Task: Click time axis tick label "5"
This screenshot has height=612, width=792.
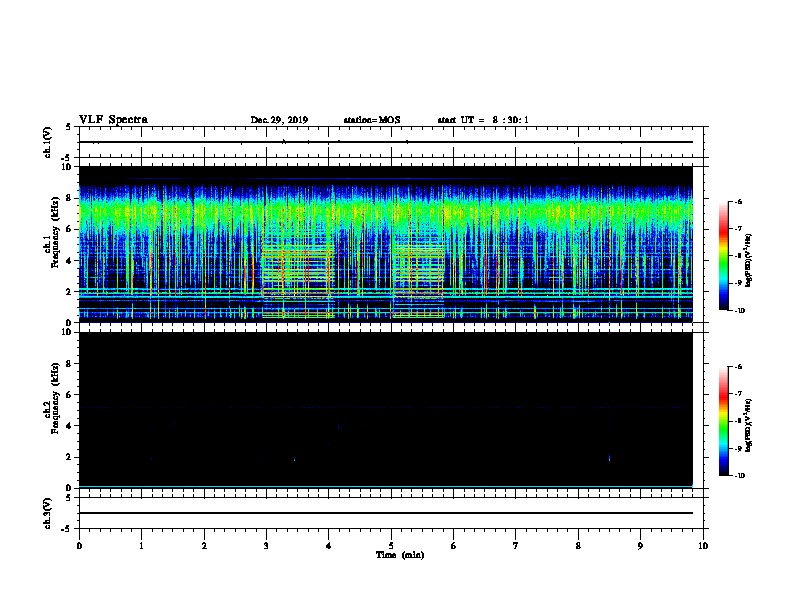Action: click(391, 546)
